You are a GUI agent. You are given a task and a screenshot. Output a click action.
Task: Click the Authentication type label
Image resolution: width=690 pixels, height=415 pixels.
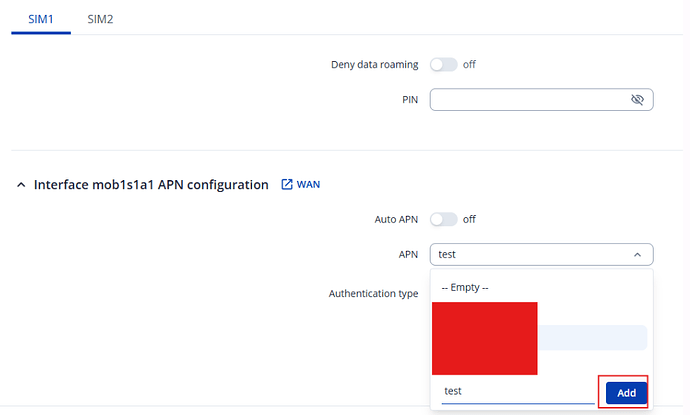coord(373,294)
